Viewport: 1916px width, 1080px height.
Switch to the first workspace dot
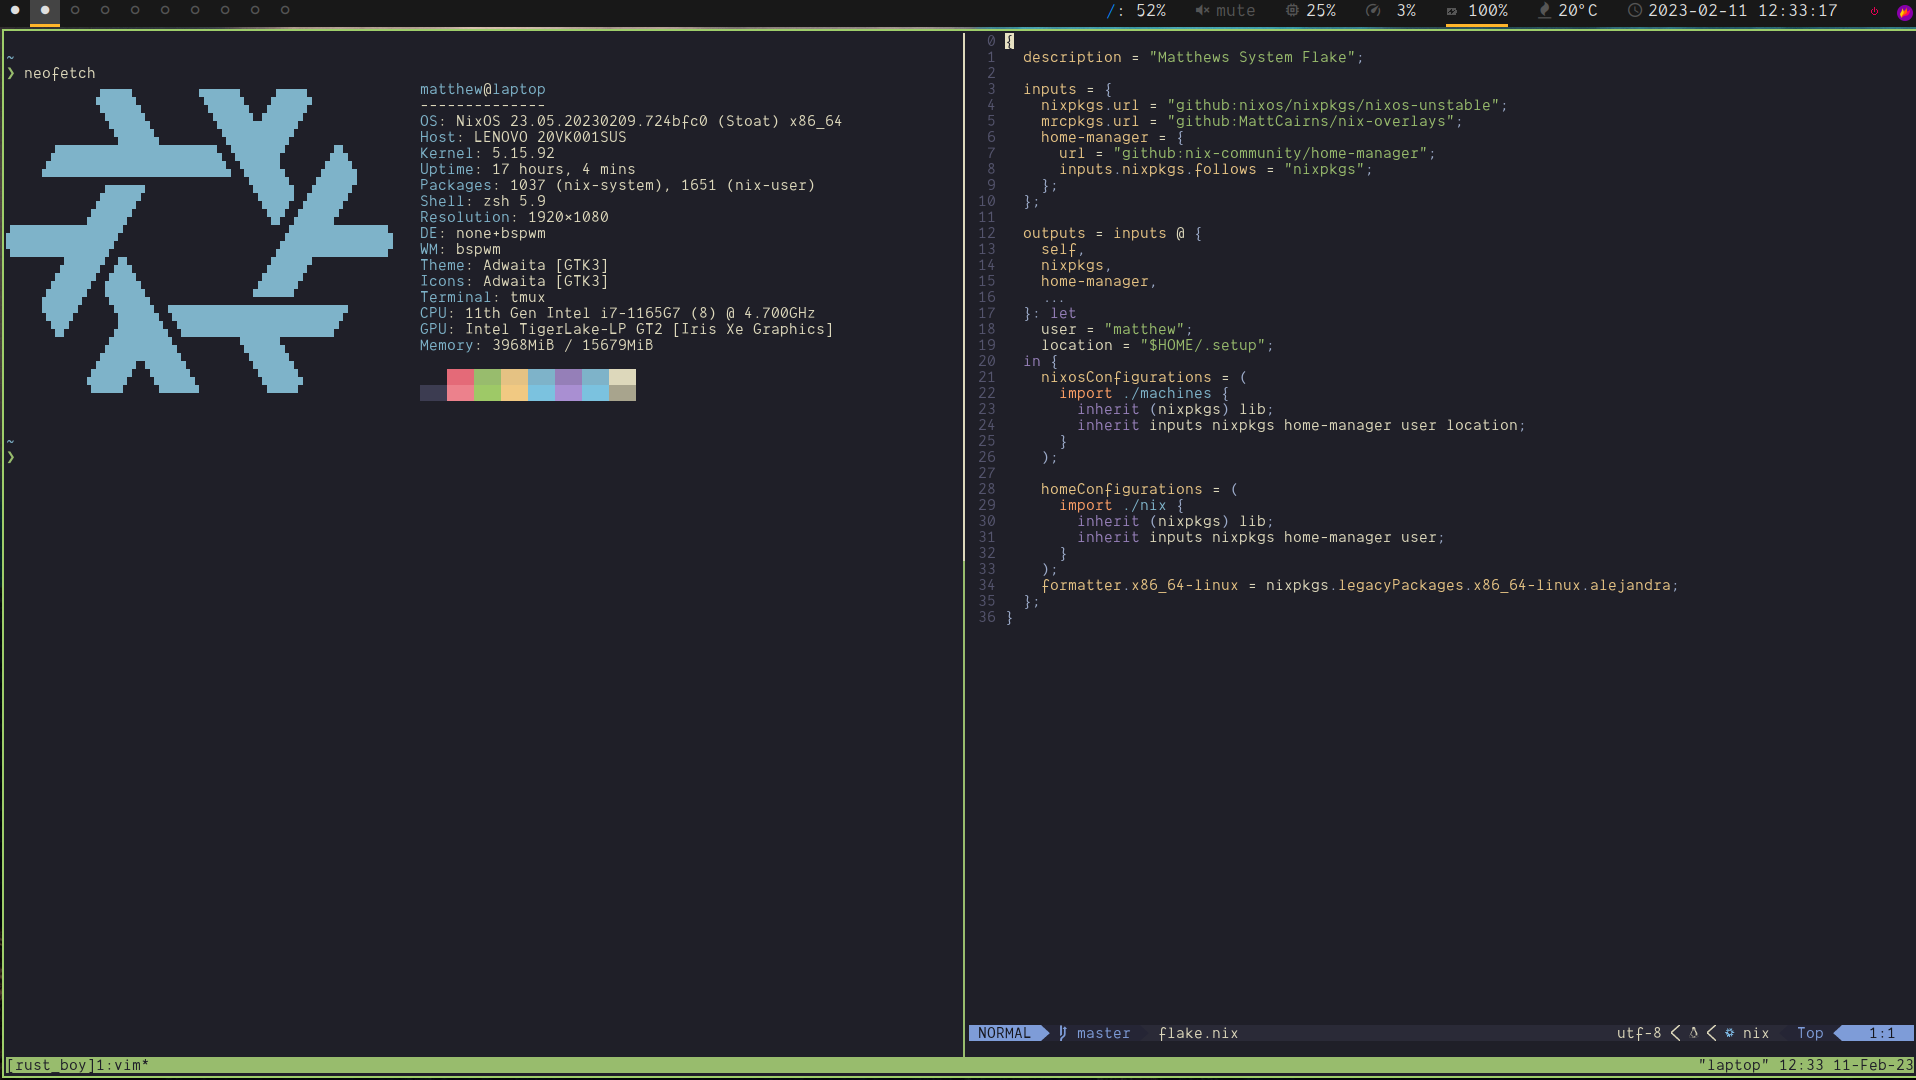click(15, 10)
